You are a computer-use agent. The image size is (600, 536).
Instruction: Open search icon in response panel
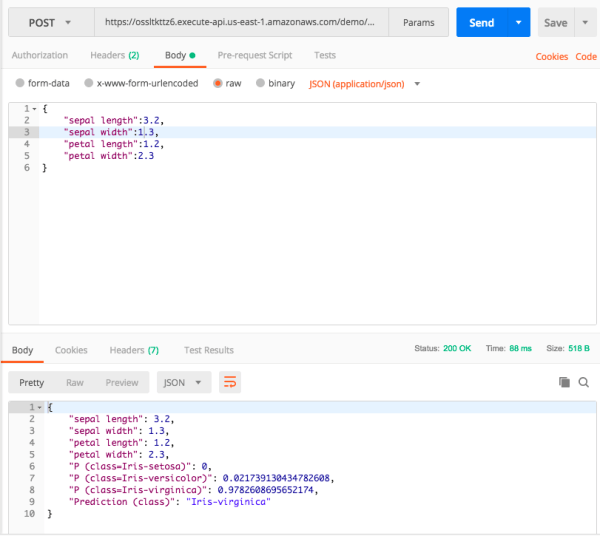pos(584,382)
